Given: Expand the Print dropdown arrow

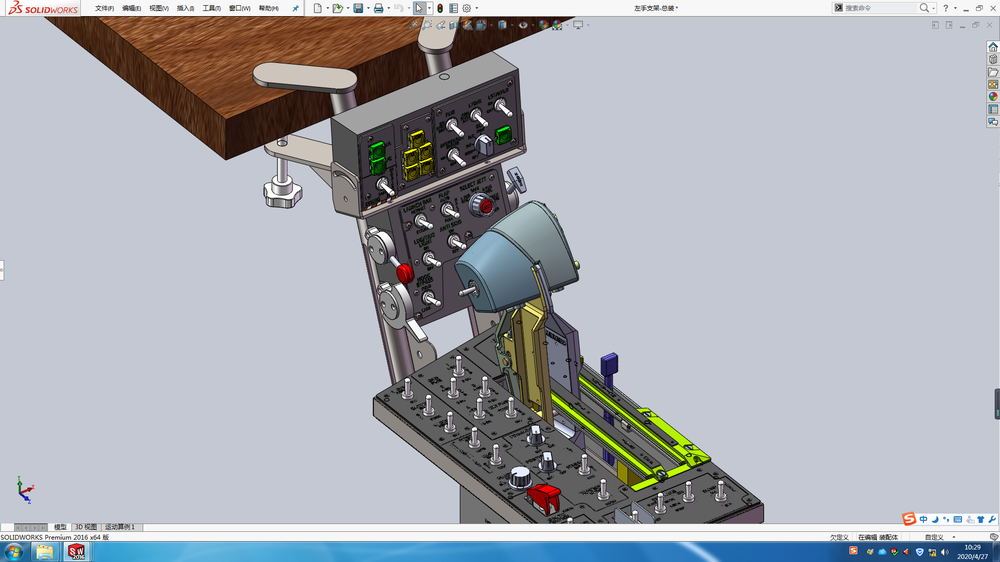Looking at the screenshot, I should point(388,8).
